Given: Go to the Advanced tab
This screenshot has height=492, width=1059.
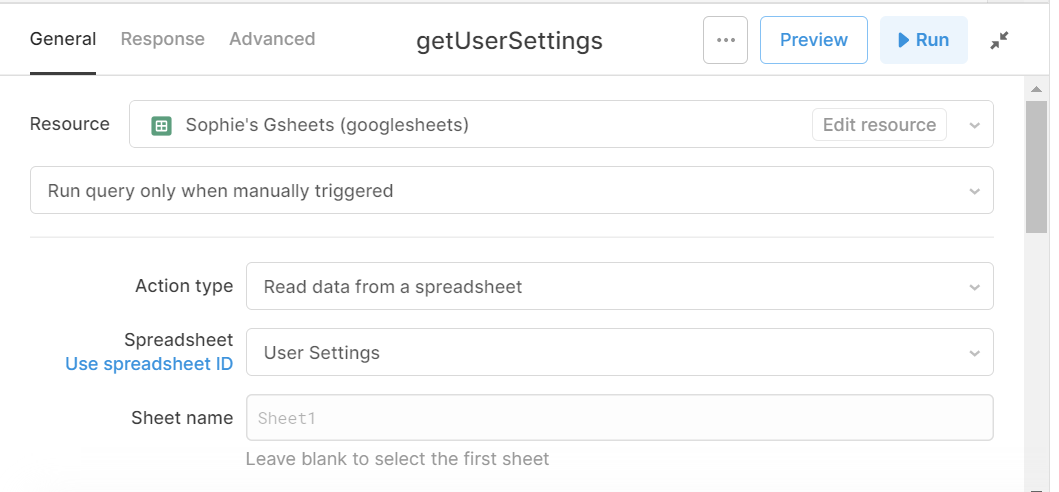Looking at the screenshot, I should pos(272,39).
